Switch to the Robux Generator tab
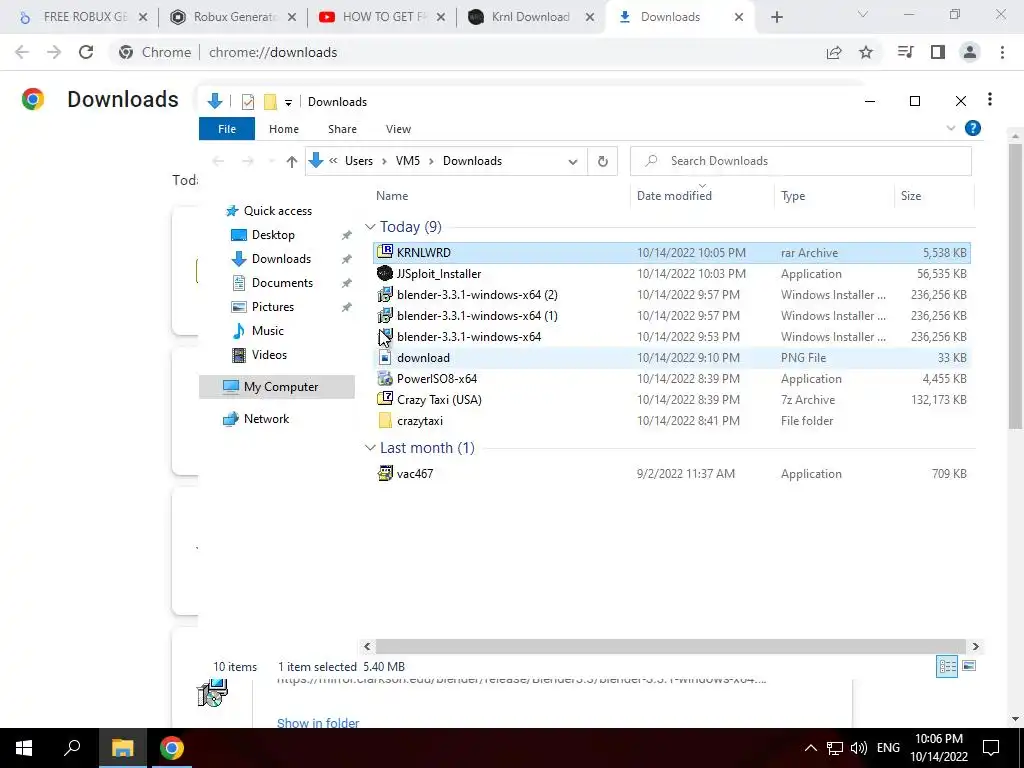This screenshot has width=1024, height=768. [233, 17]
